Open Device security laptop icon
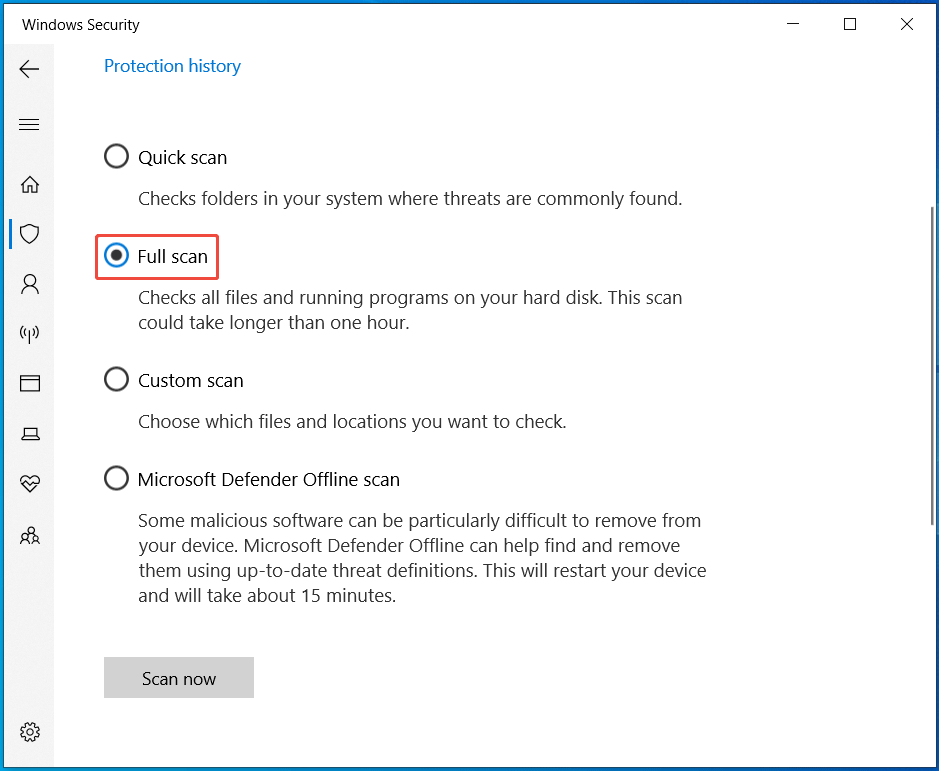 click(x=30, y=433)
